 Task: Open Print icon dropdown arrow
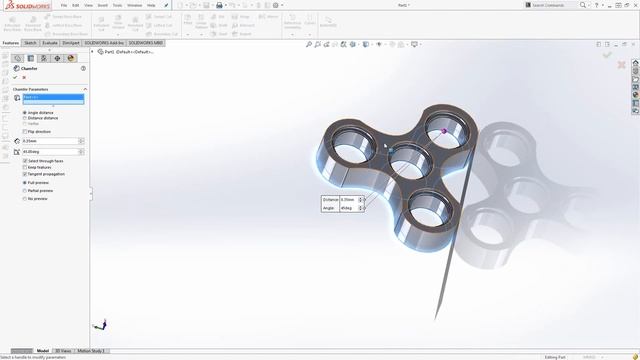pyautogui.click(x=225, y=5)
